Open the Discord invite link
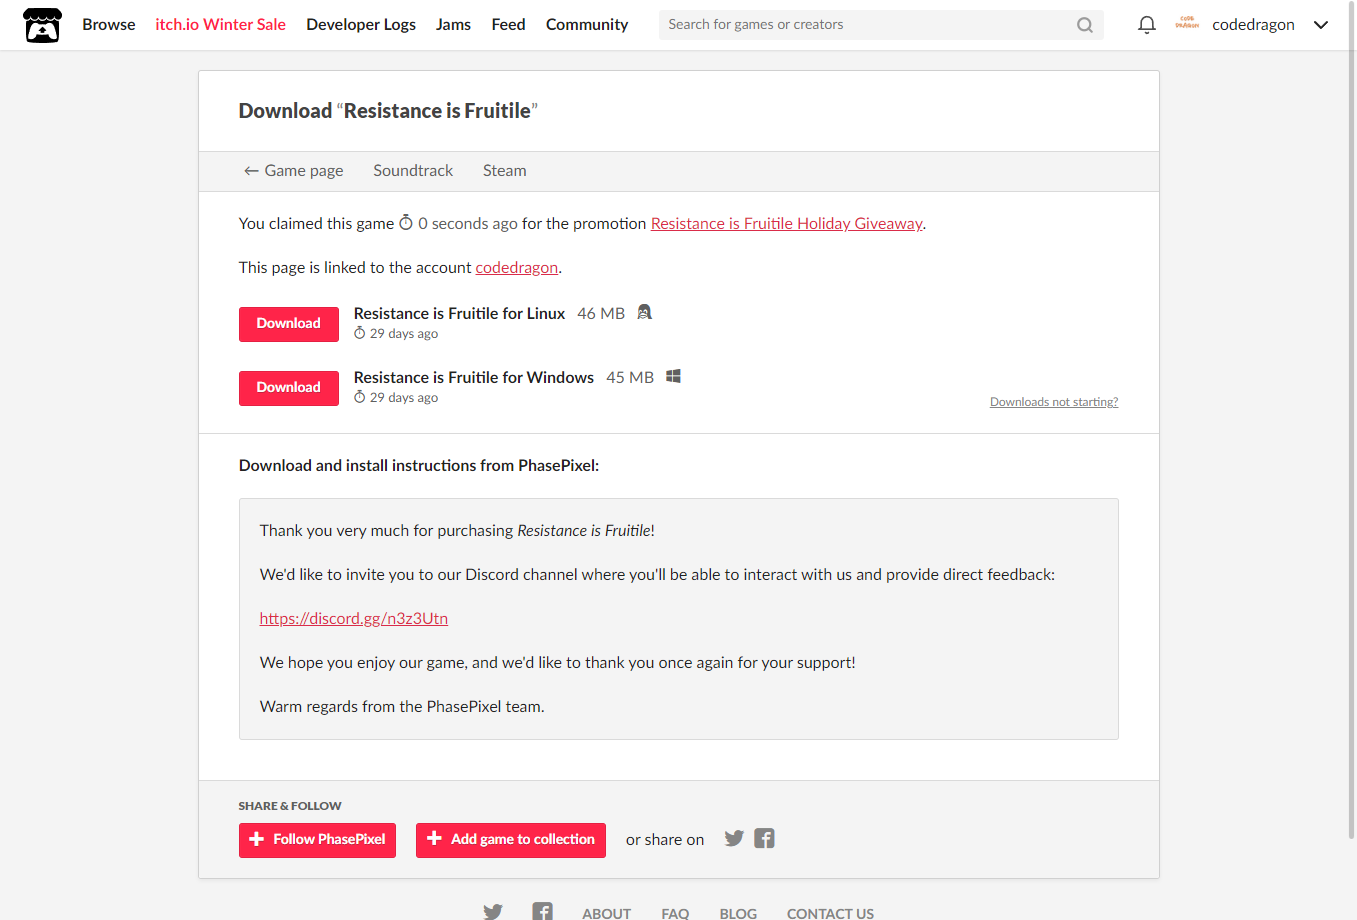The height and width of the screenshot is (920, 1357). pos(354,618)
